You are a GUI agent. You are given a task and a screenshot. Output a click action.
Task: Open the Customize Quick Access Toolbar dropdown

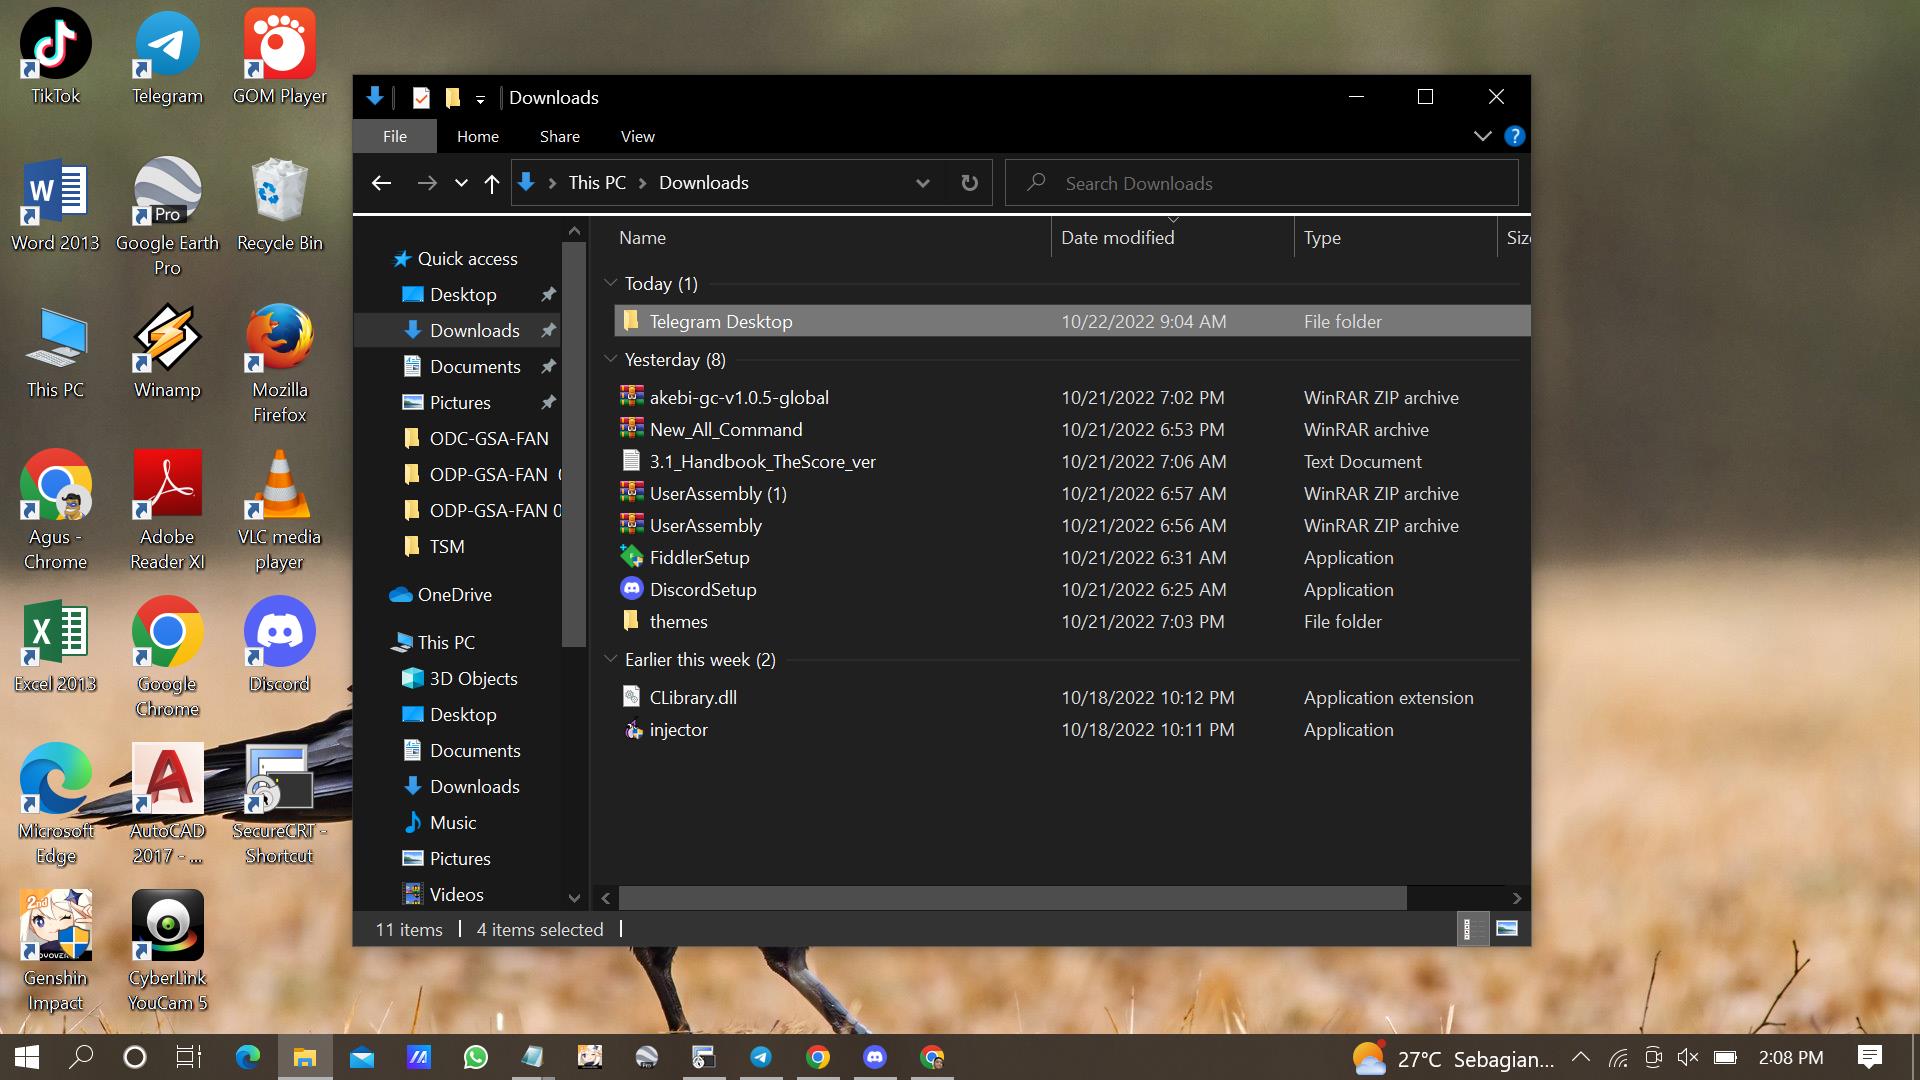coord(480,99)
